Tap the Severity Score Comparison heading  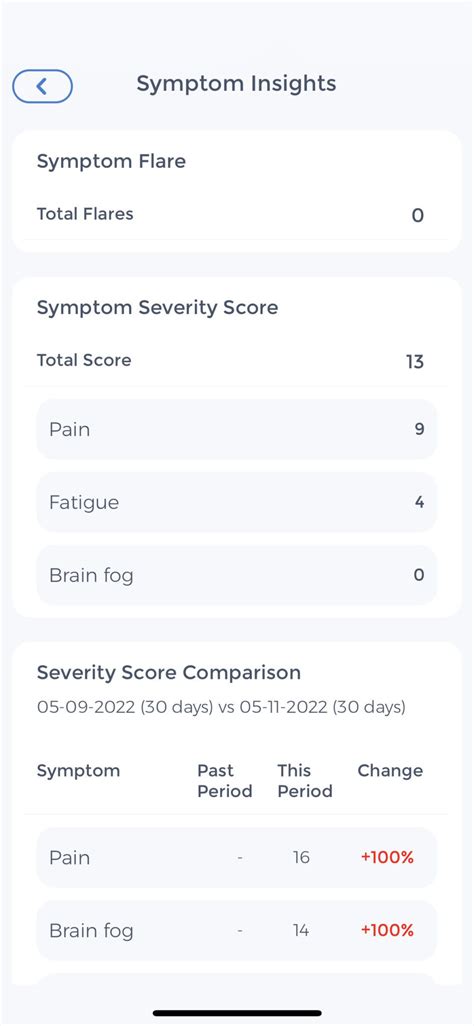(x=169, y=673)
